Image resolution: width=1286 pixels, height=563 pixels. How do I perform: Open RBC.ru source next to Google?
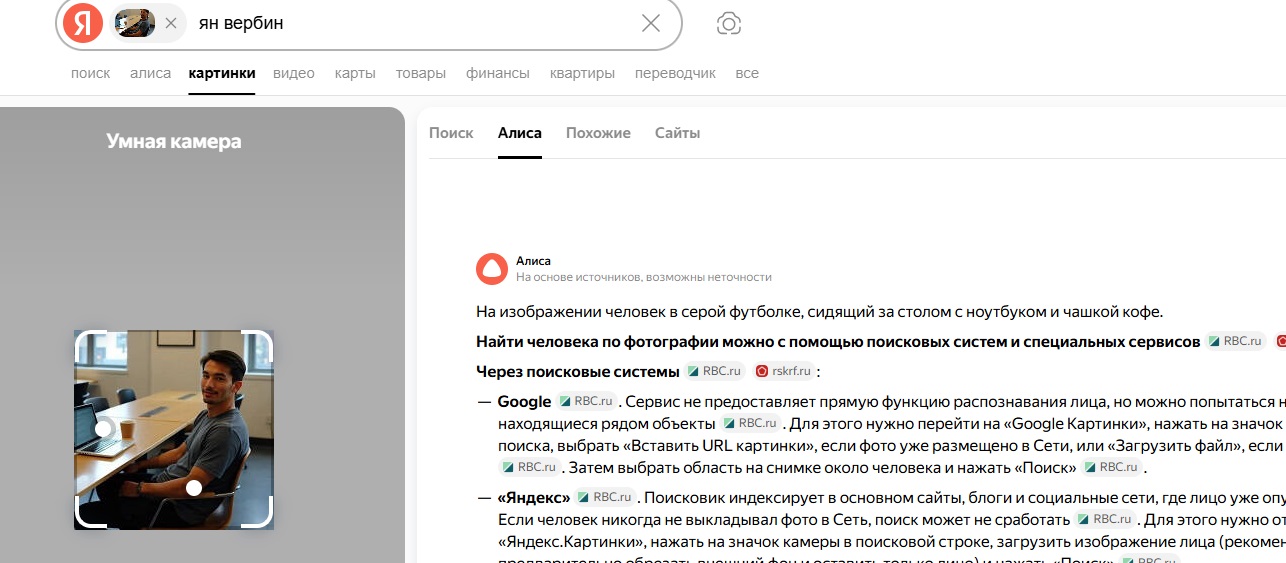click(x=585, y=401)
